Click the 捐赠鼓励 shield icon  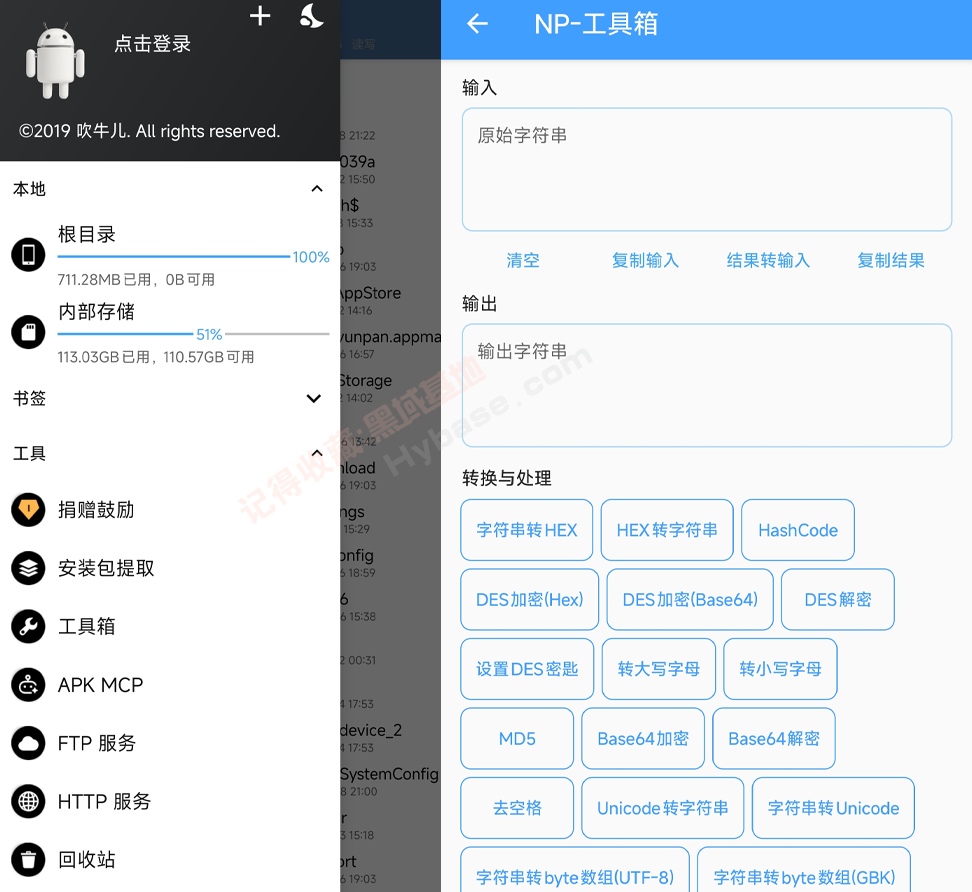(x=29, y=510)
